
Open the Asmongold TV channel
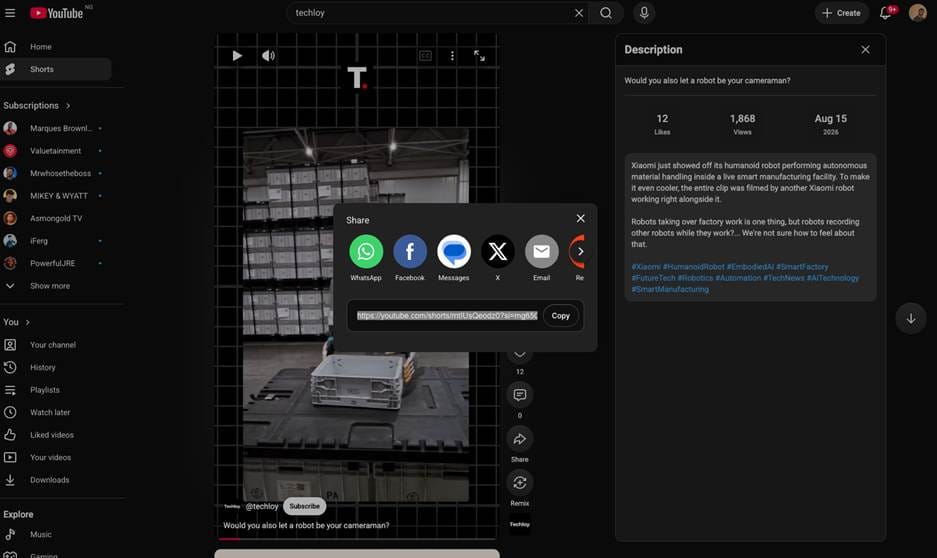56,218
